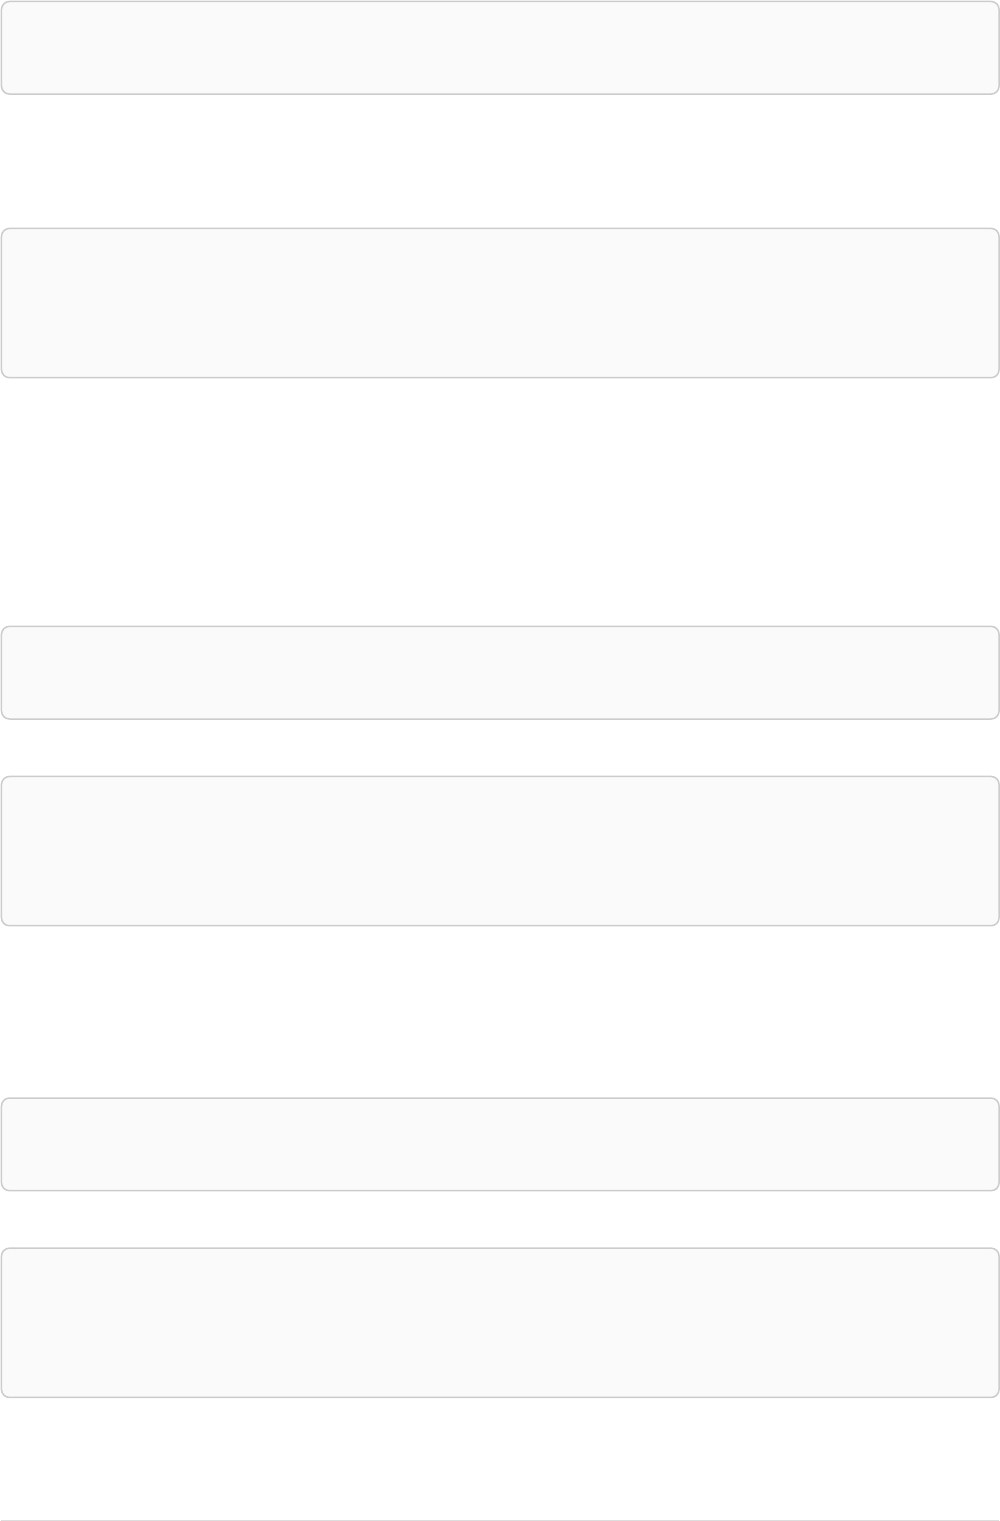Click the white space between fourth and fifth boxes
The height and width of the screenshot is (1521, 1000).
(x=500, y=1011)
